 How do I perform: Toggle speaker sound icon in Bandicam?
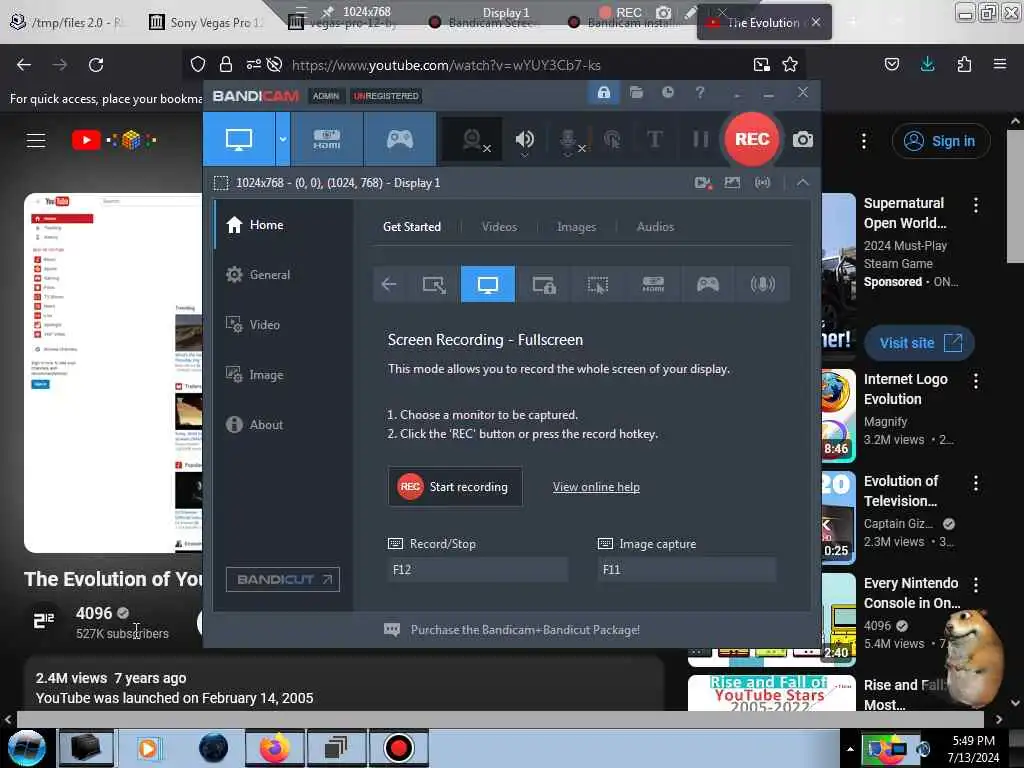[524, 139]
